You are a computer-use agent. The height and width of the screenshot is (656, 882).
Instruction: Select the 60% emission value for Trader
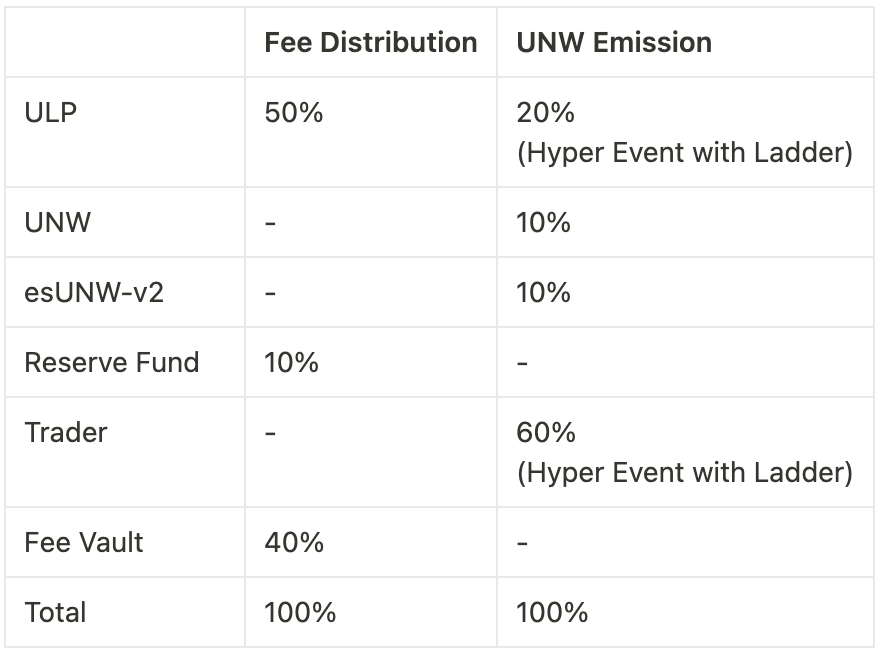click(546, 432)
